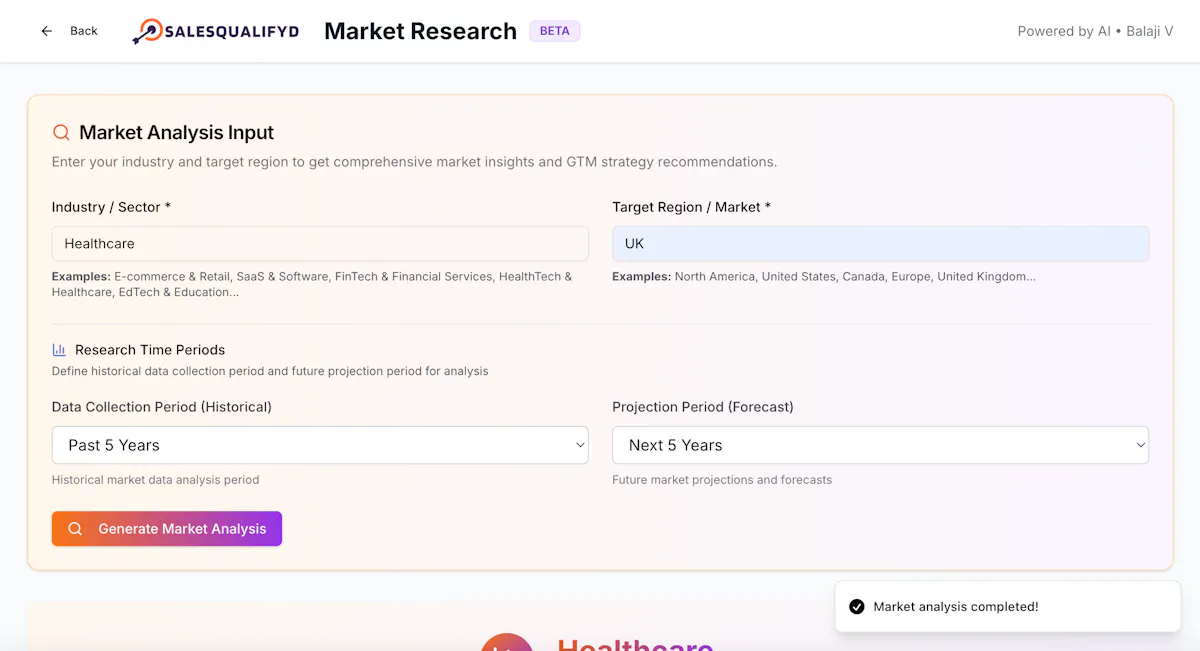Viewport: 1200px width, 651px height.
Task: Open the Projection Period dropdown
Action: click(x=880, y=445)
